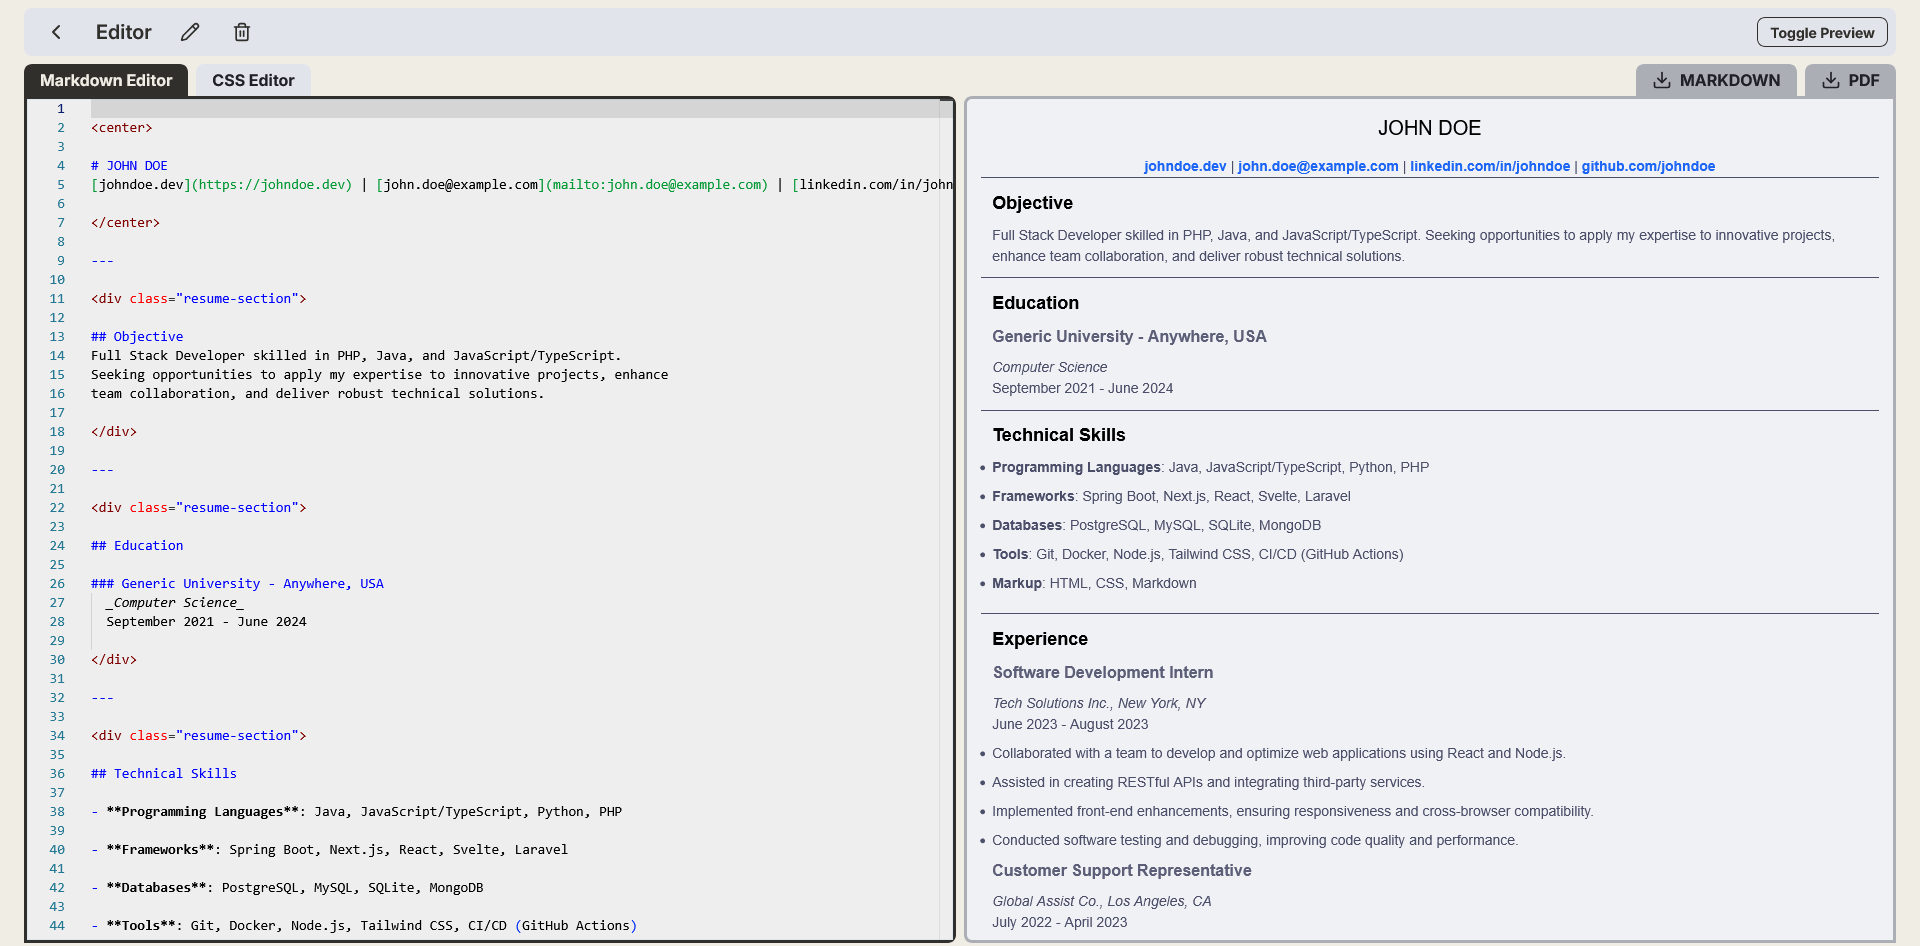Viewport: 1920px width, 946px height.
Task: Switch to the Markdown Editor tab
Action: pos(106,80)
